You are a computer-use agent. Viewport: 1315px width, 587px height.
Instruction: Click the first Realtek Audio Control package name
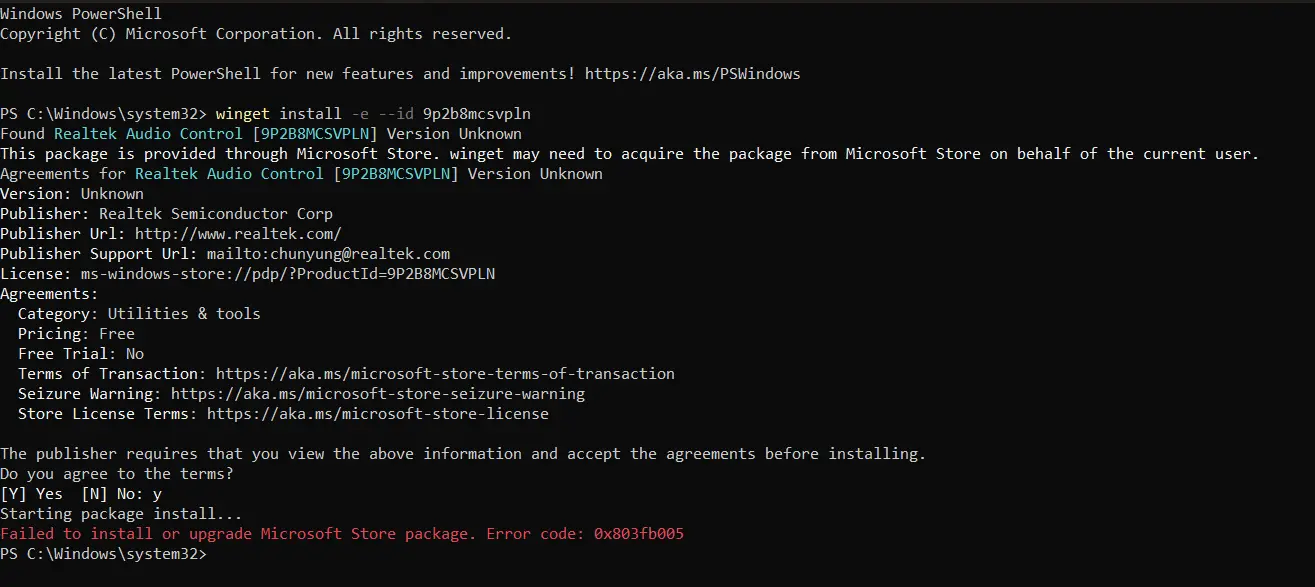[x=148, y=134]
